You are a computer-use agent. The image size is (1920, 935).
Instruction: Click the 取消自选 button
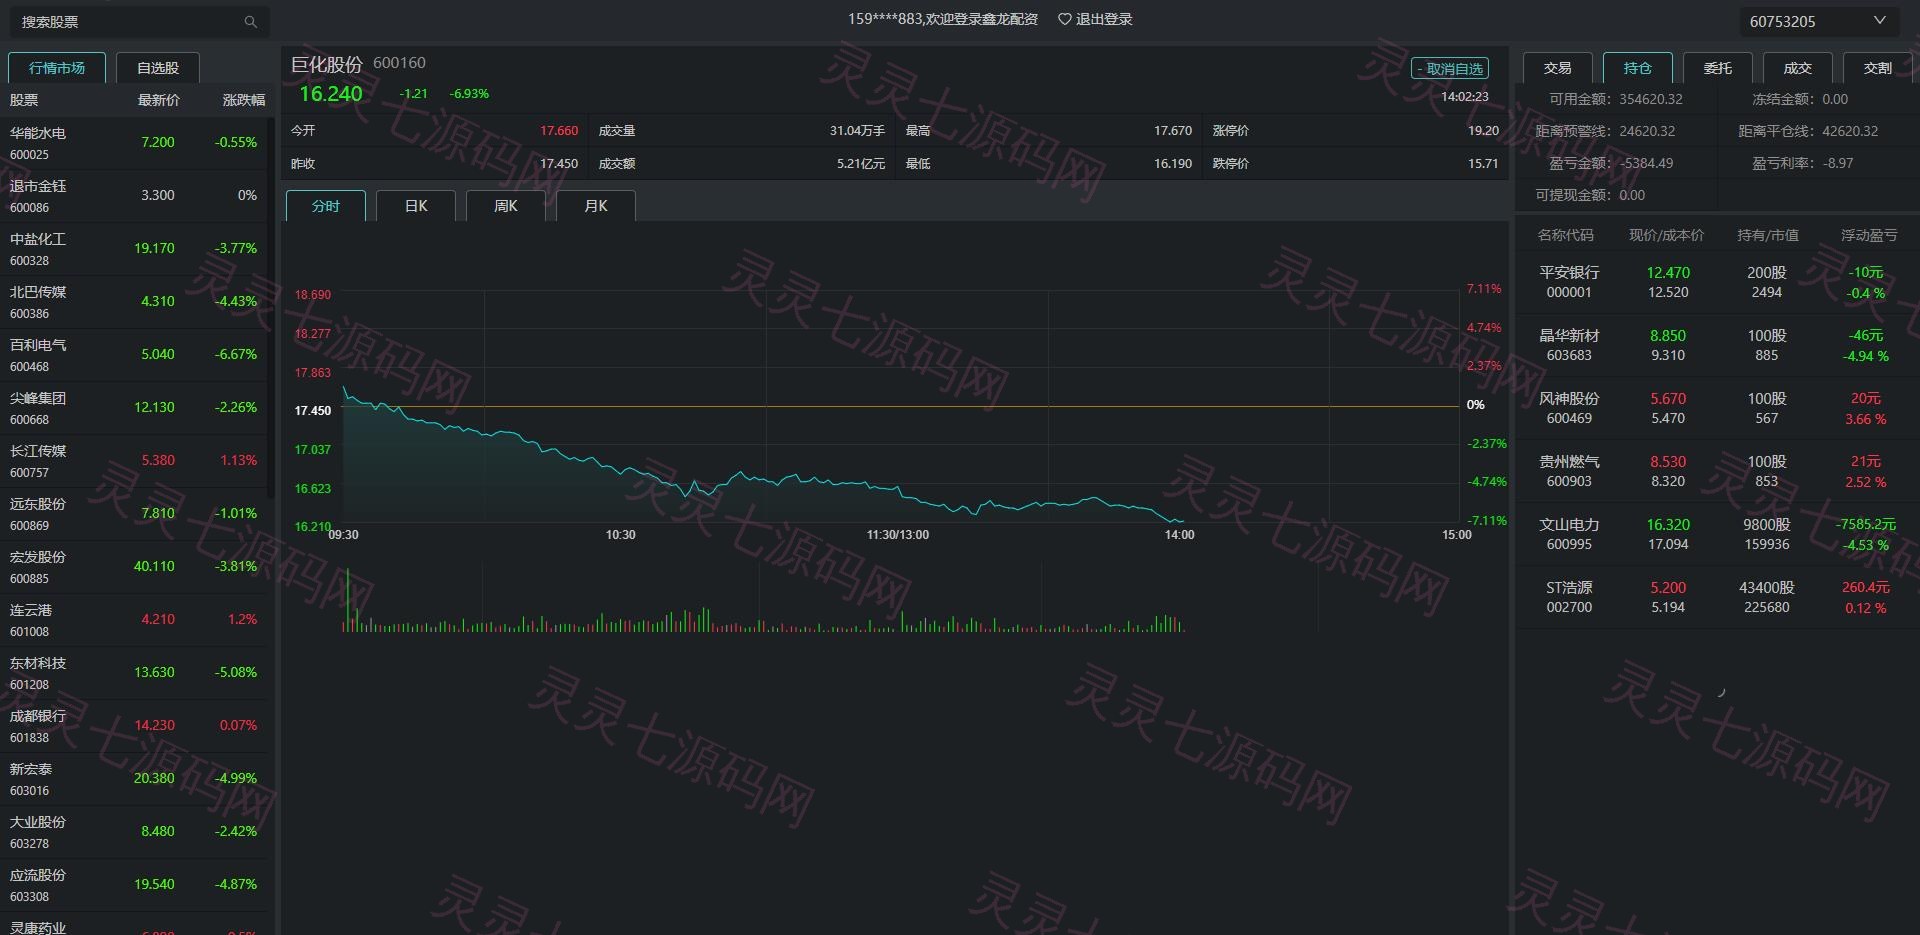(1450, 69)
